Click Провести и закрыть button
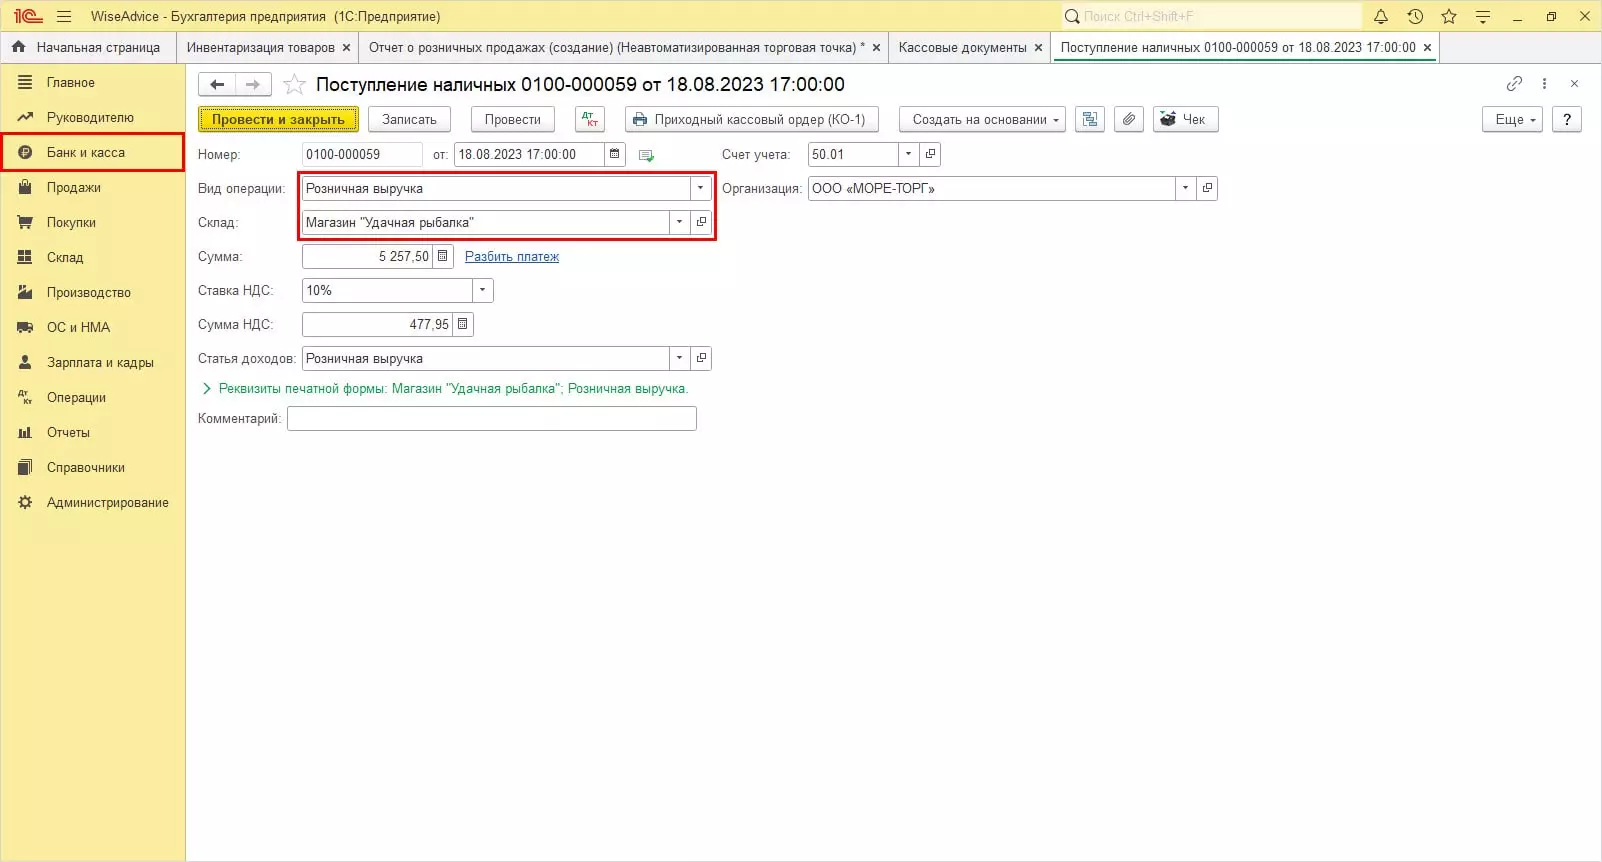 [x=278, y=119]
